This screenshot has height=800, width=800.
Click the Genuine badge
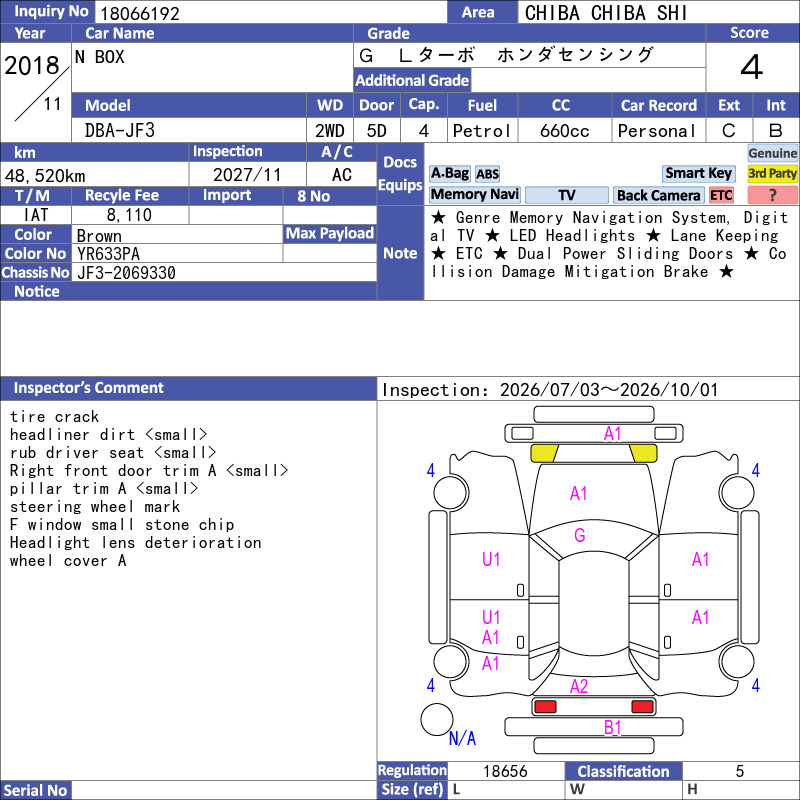point(772,153)
